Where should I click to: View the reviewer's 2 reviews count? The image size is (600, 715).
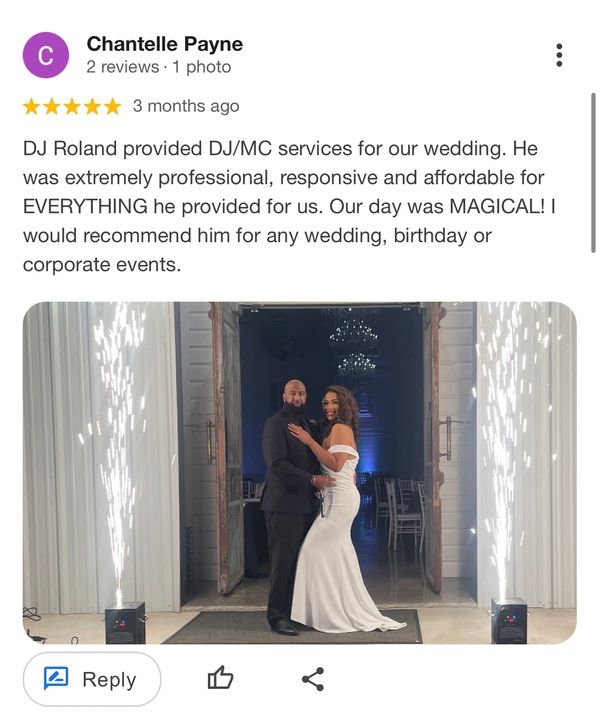[123, 67]
